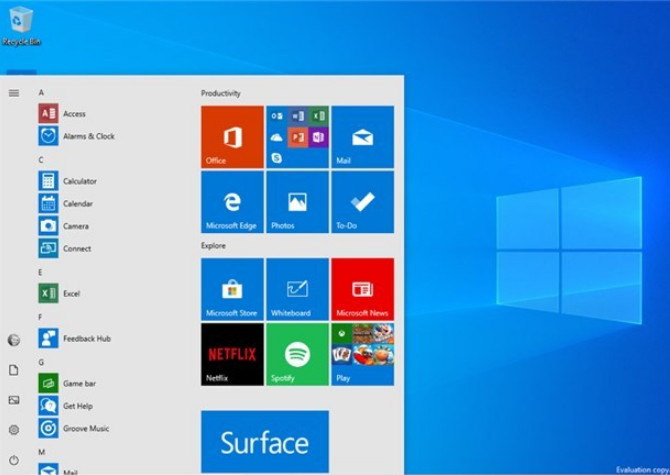670x475 pixels.
Task: Open the Office tile
Action: pyautogui.click(x=232, y=137)
